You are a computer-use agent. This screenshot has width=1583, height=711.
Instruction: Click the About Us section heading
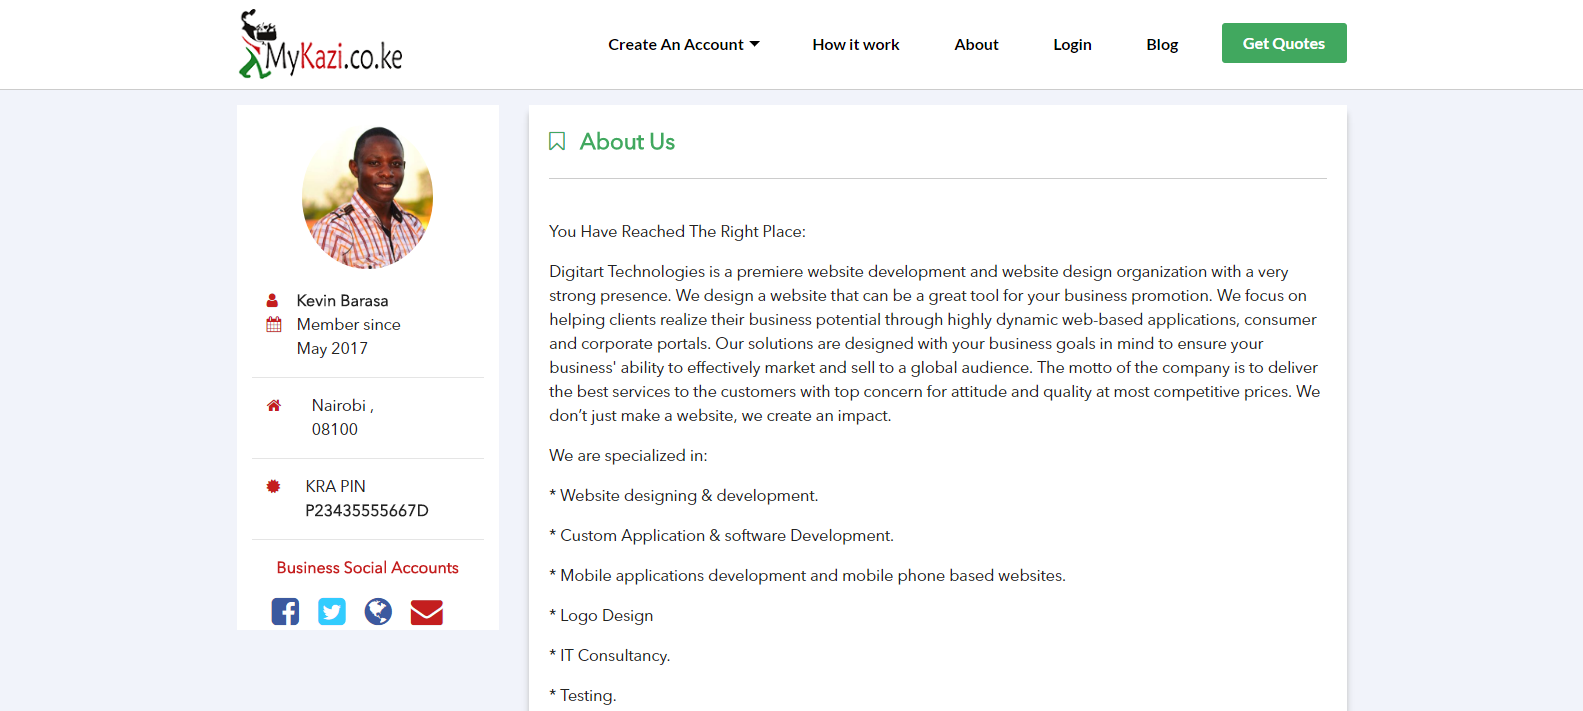tap(627, 142)
